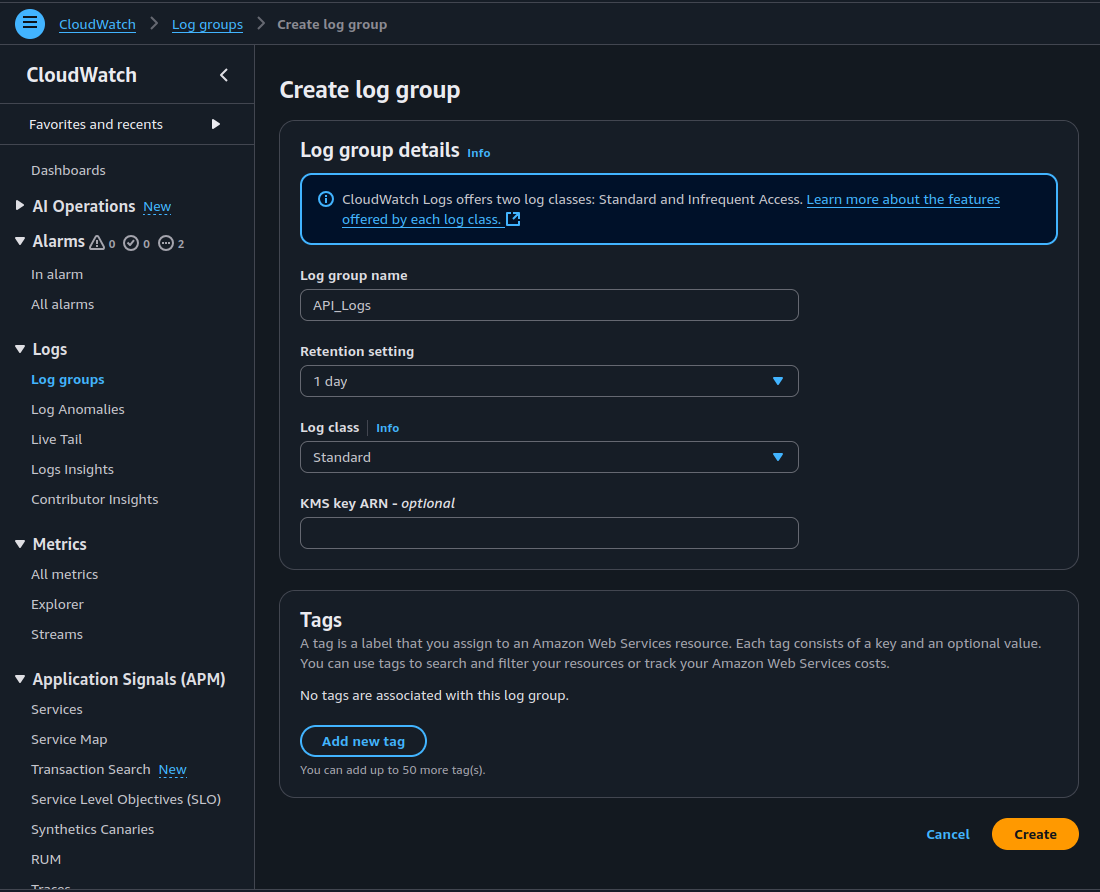1100x892 pixels.
Task: Click the blue info circle icon in the banner
Action: (x=325, y=199)
